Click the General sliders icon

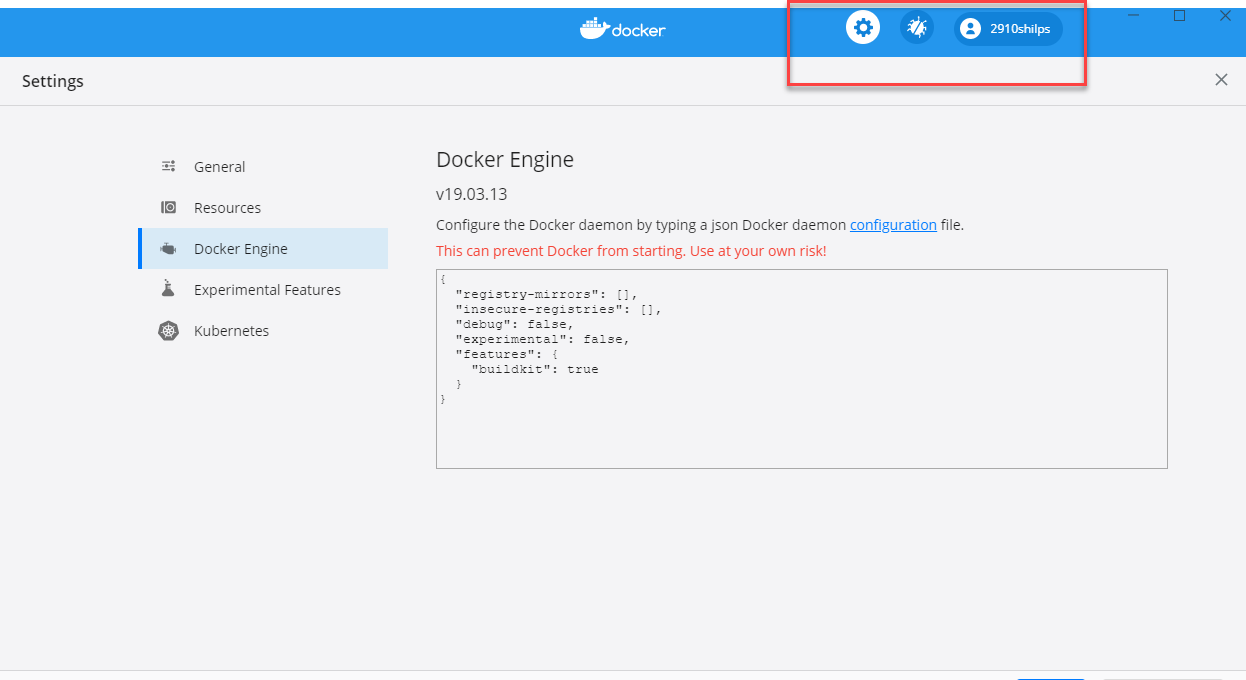click(x=169, y=167)
